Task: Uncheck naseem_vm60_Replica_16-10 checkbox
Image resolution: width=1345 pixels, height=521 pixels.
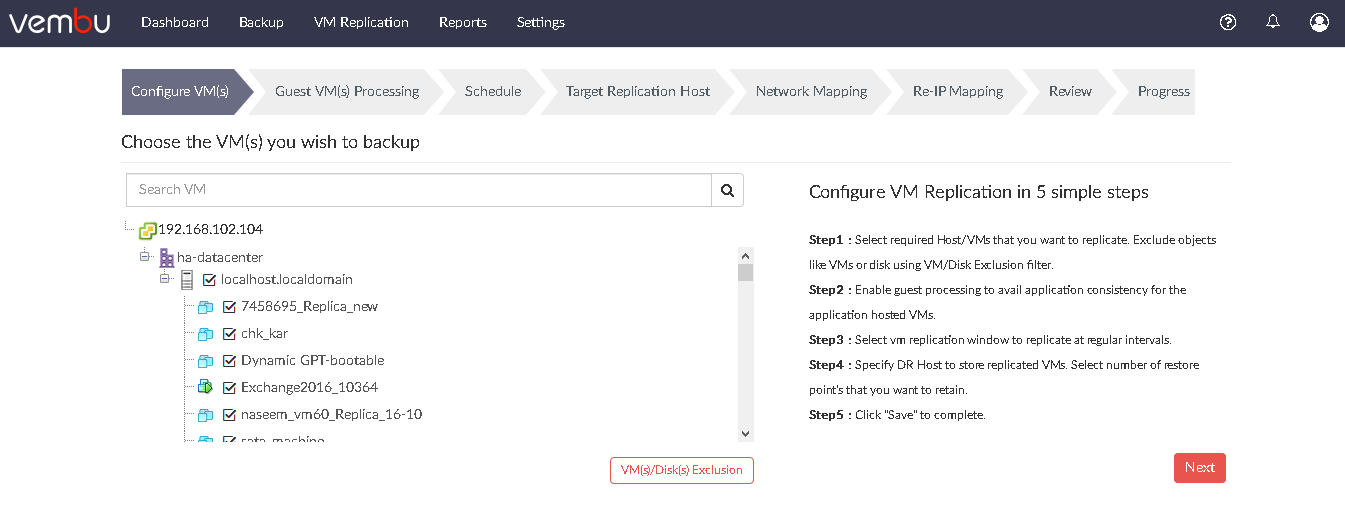Action: (x=229, y=415)
